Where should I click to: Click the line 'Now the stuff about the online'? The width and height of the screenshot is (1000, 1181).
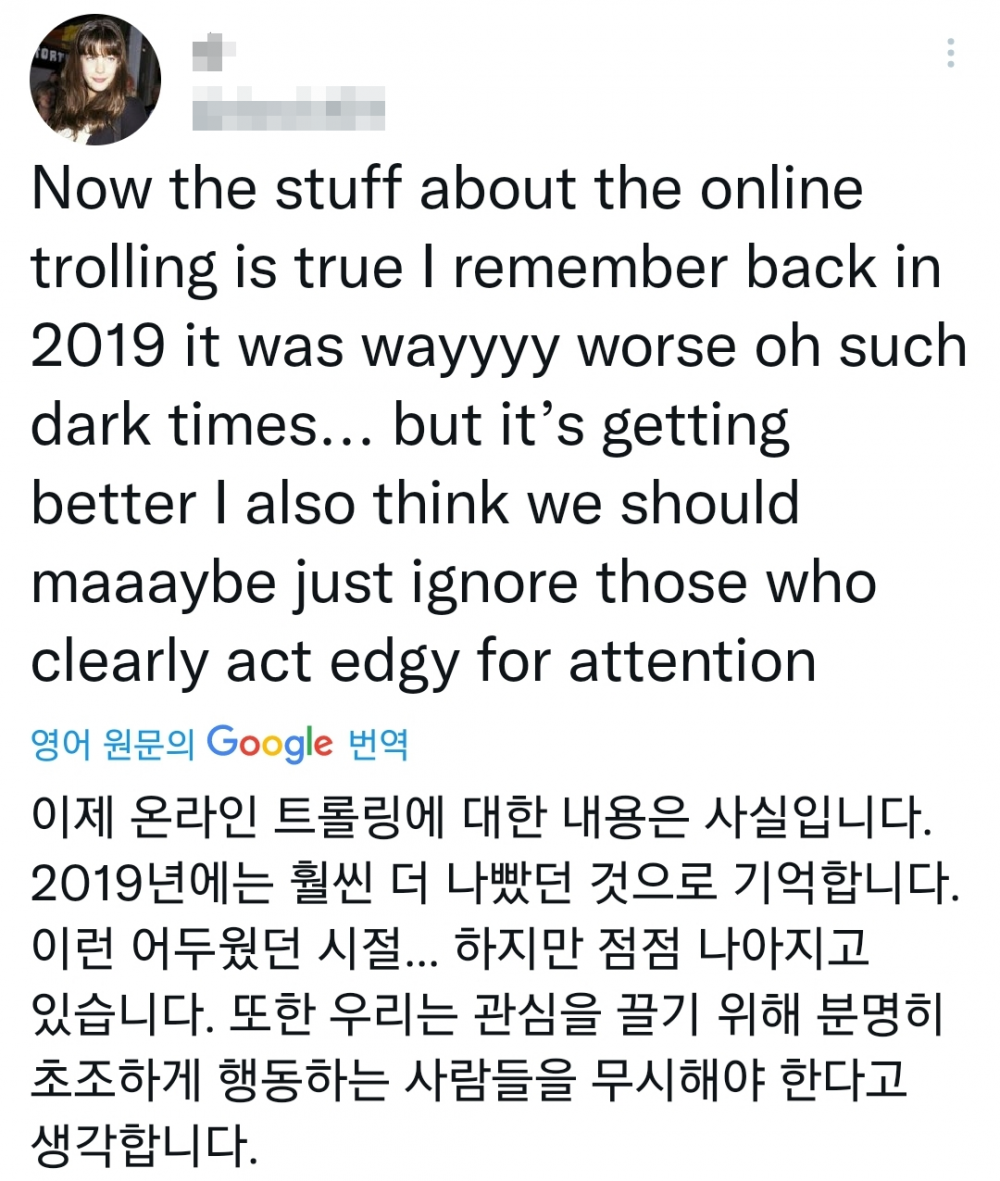click(447, 188)
